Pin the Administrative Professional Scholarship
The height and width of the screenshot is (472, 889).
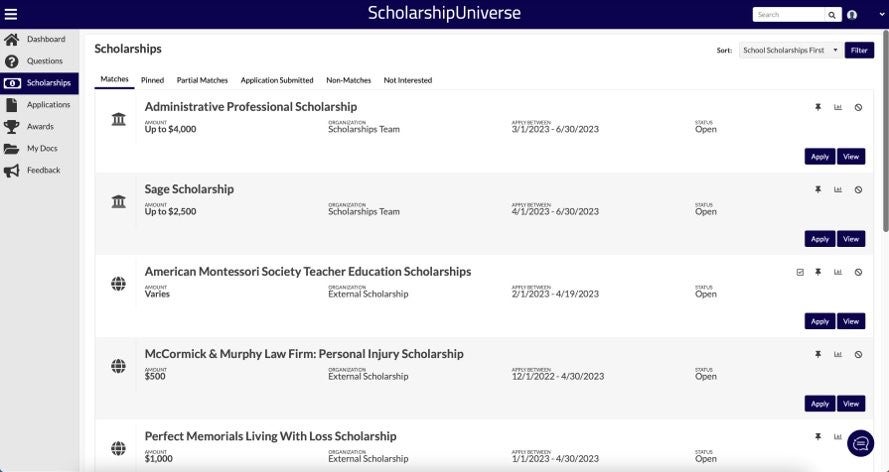pos(818,107)
